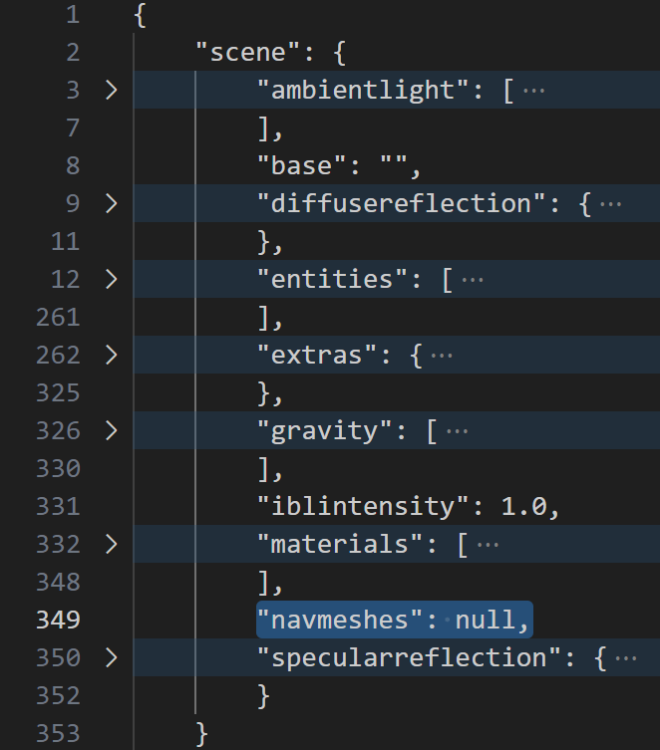This screenshot has width=660, height=750.
Task: Click the 1.0 value of "iblintensity"
Action: [x=524, y=507]
